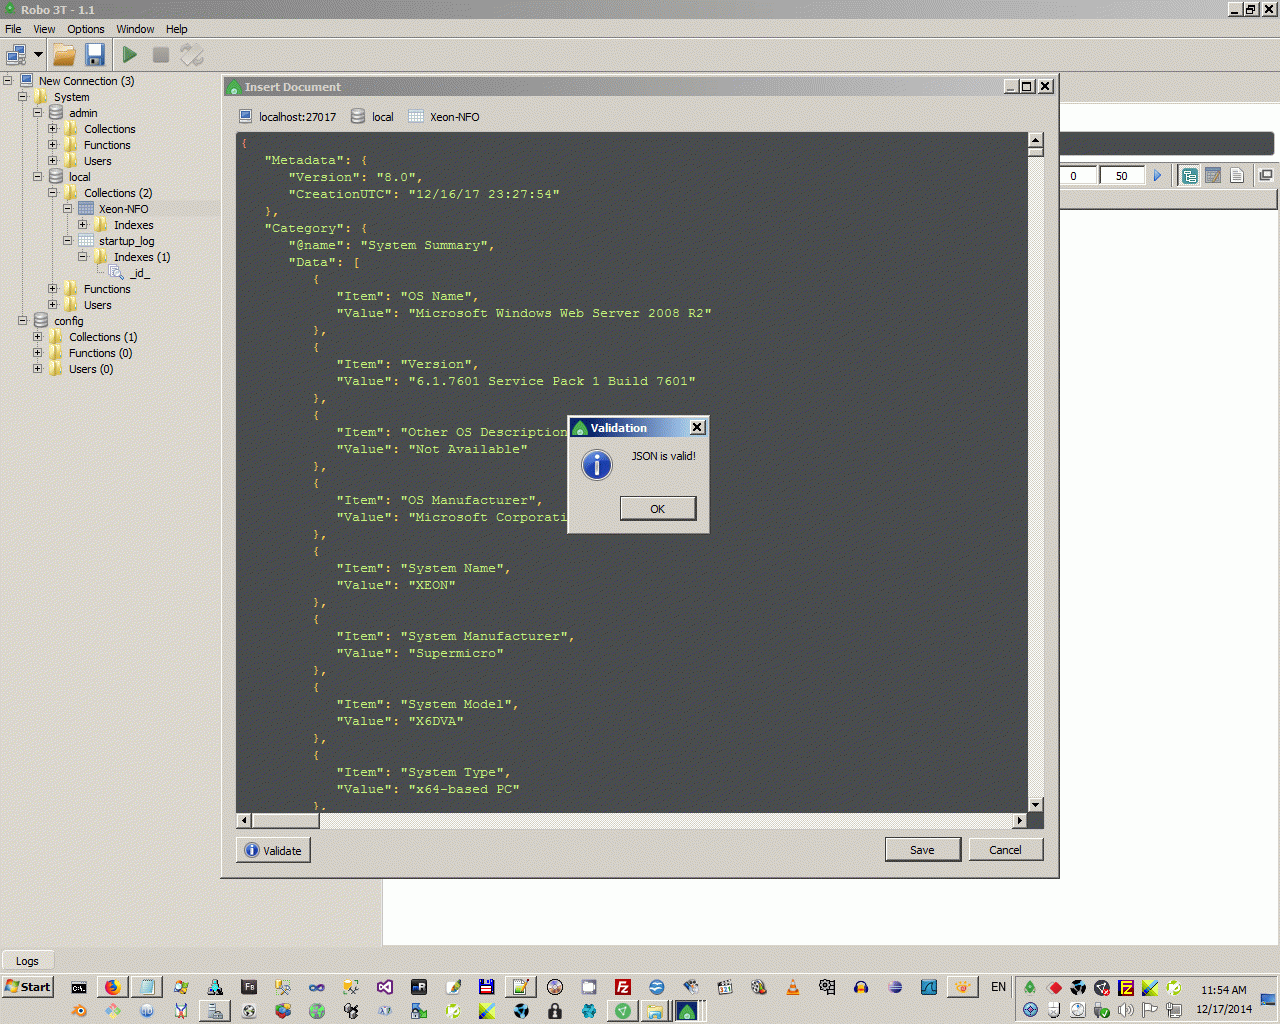Image resolution: width=1280 pixels, height=1024 pixels.
Task: Open the View menu
Action: pyautogui.click(x=44, y=29)
